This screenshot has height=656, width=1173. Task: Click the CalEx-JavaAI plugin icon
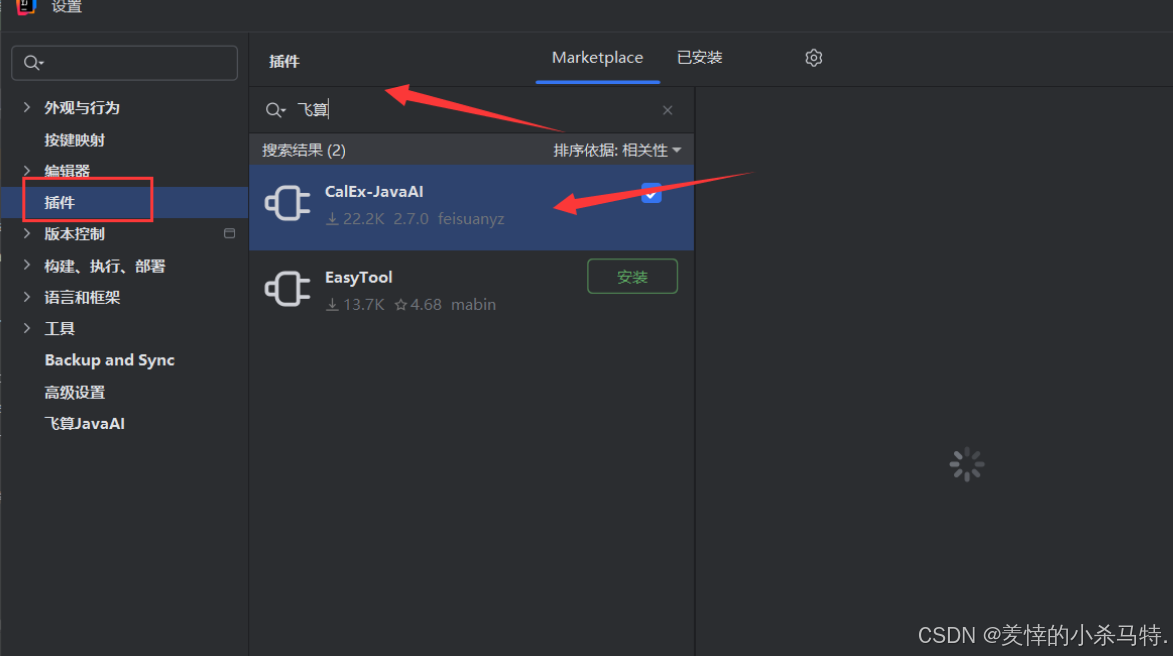(x=287, y=203)
